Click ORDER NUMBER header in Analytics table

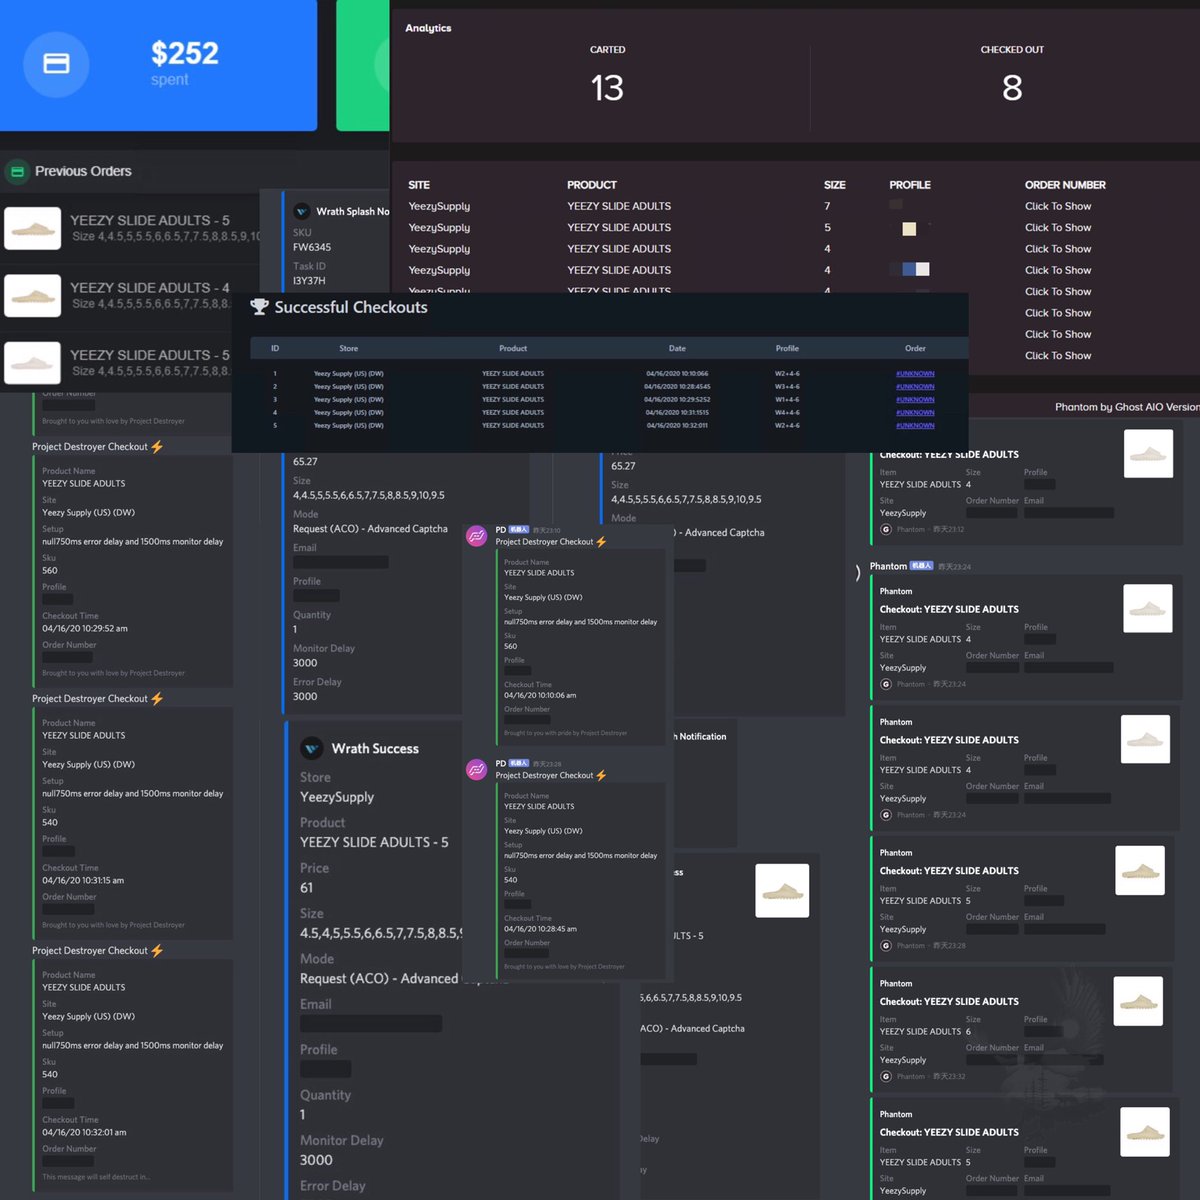[x=1065, y=185]
